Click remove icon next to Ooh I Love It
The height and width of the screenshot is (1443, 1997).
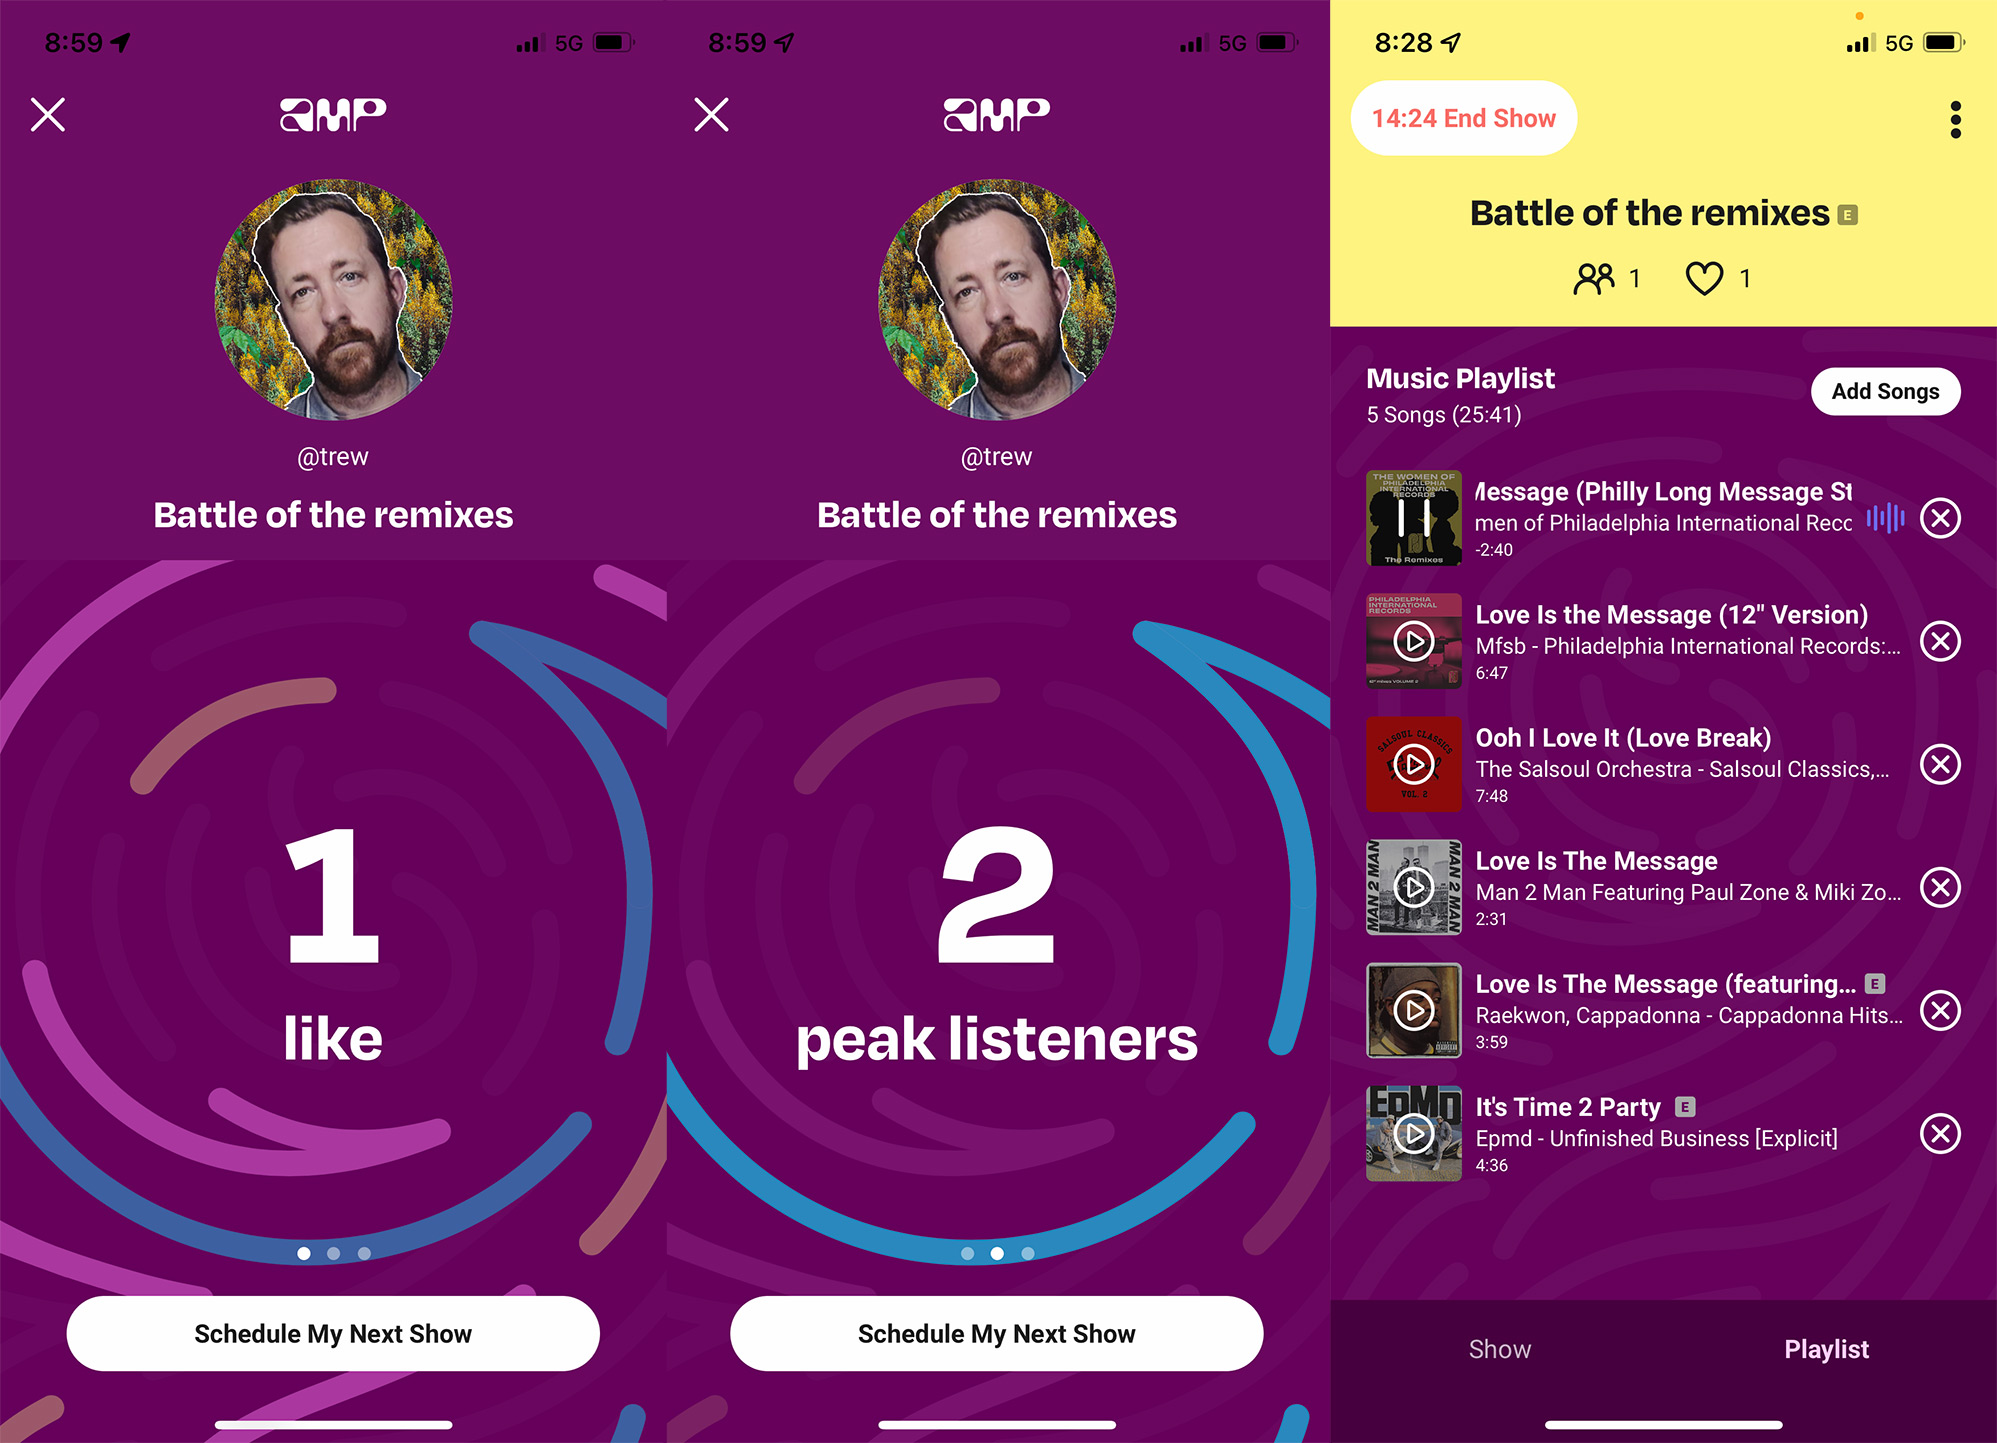pyautogui.click(x=1940, y=761)
